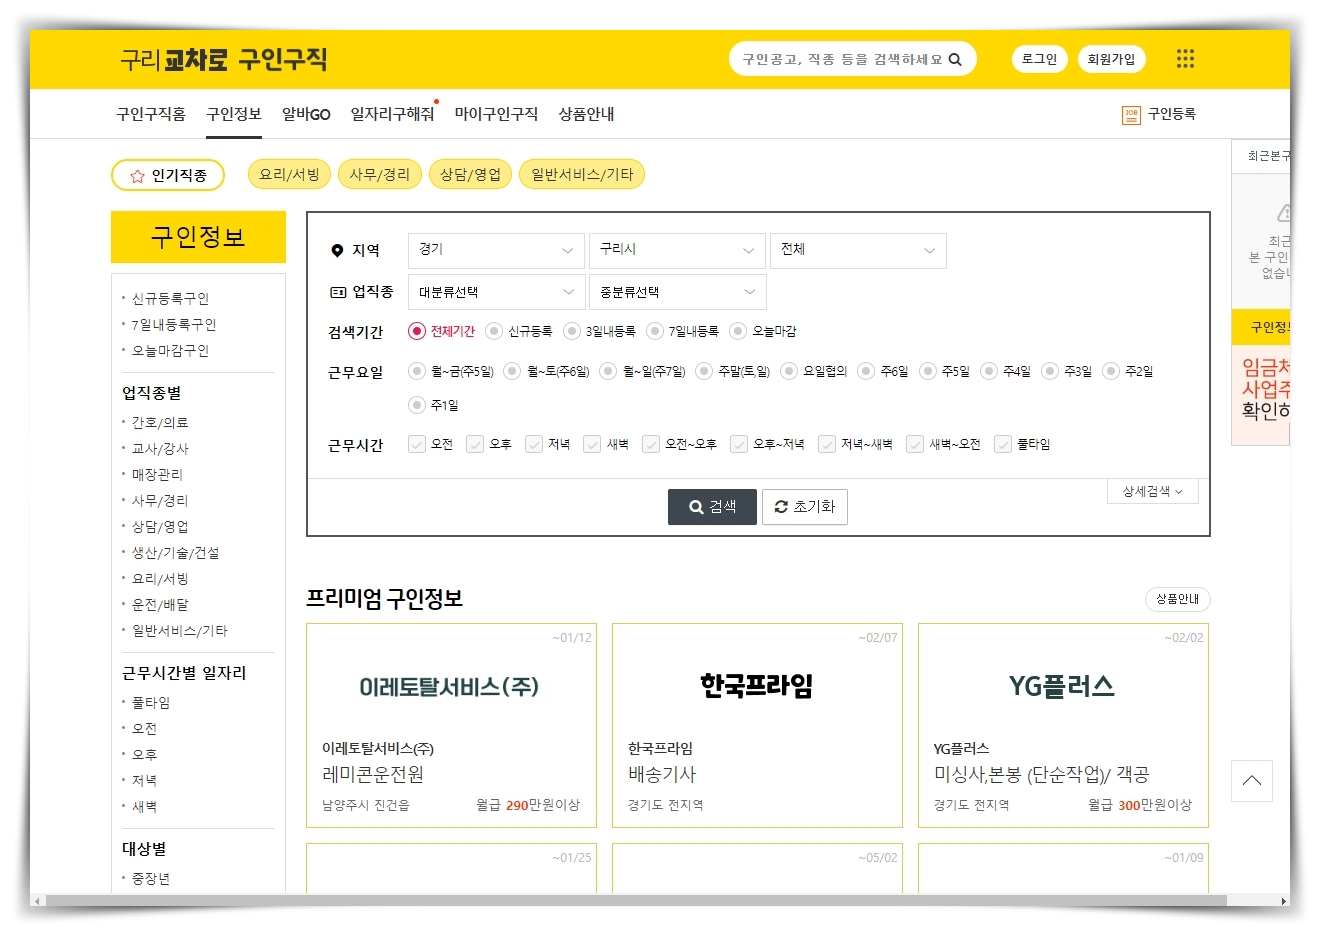1320x936 pixels.
Task: Check the 새벽~오전 work time box
Action: tap(915, 444)
